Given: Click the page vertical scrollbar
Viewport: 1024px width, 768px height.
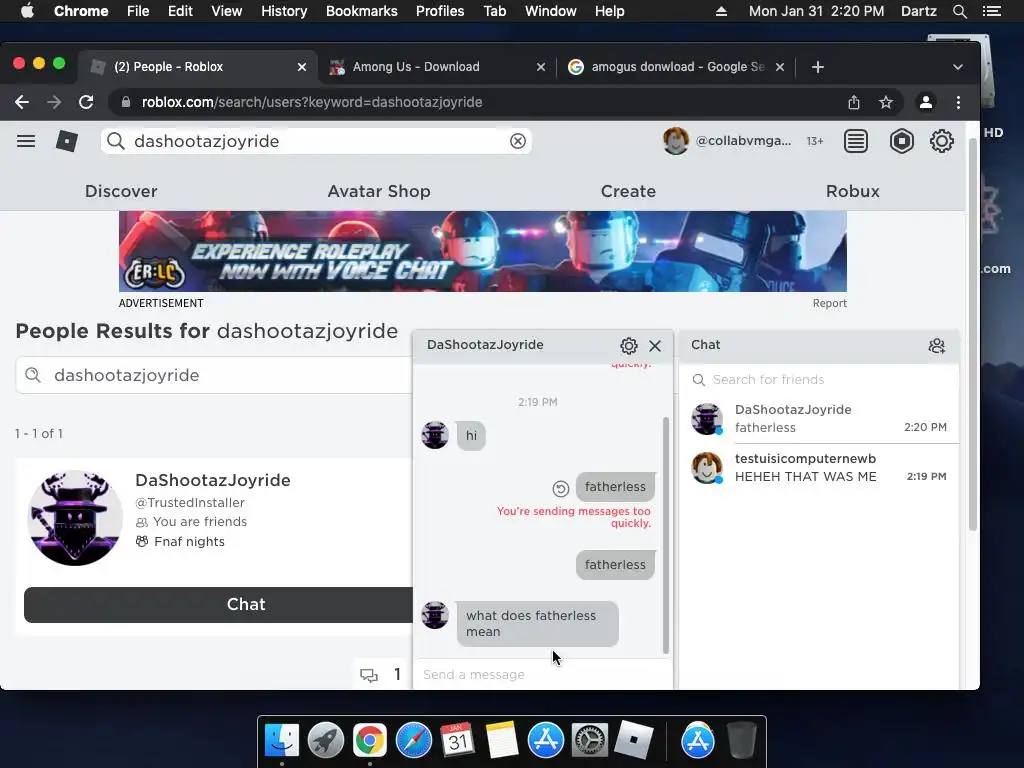Looking at the screenshot, I should [x=972, y=334].
